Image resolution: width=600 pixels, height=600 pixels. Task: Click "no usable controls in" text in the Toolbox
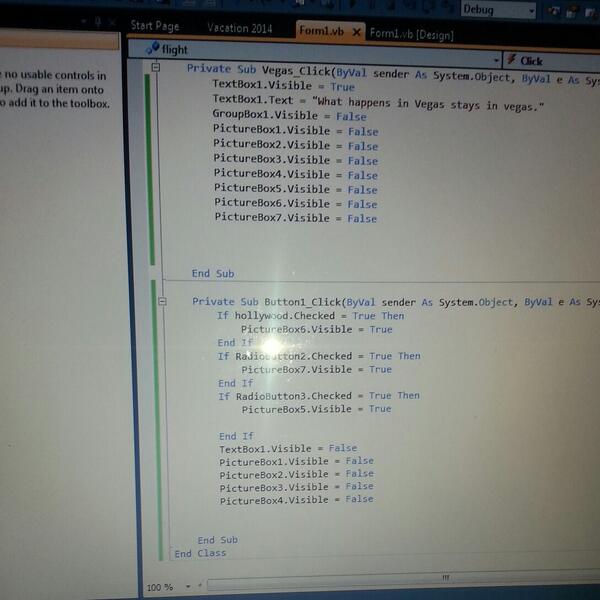pyautogui.click(x=55, y=75)
